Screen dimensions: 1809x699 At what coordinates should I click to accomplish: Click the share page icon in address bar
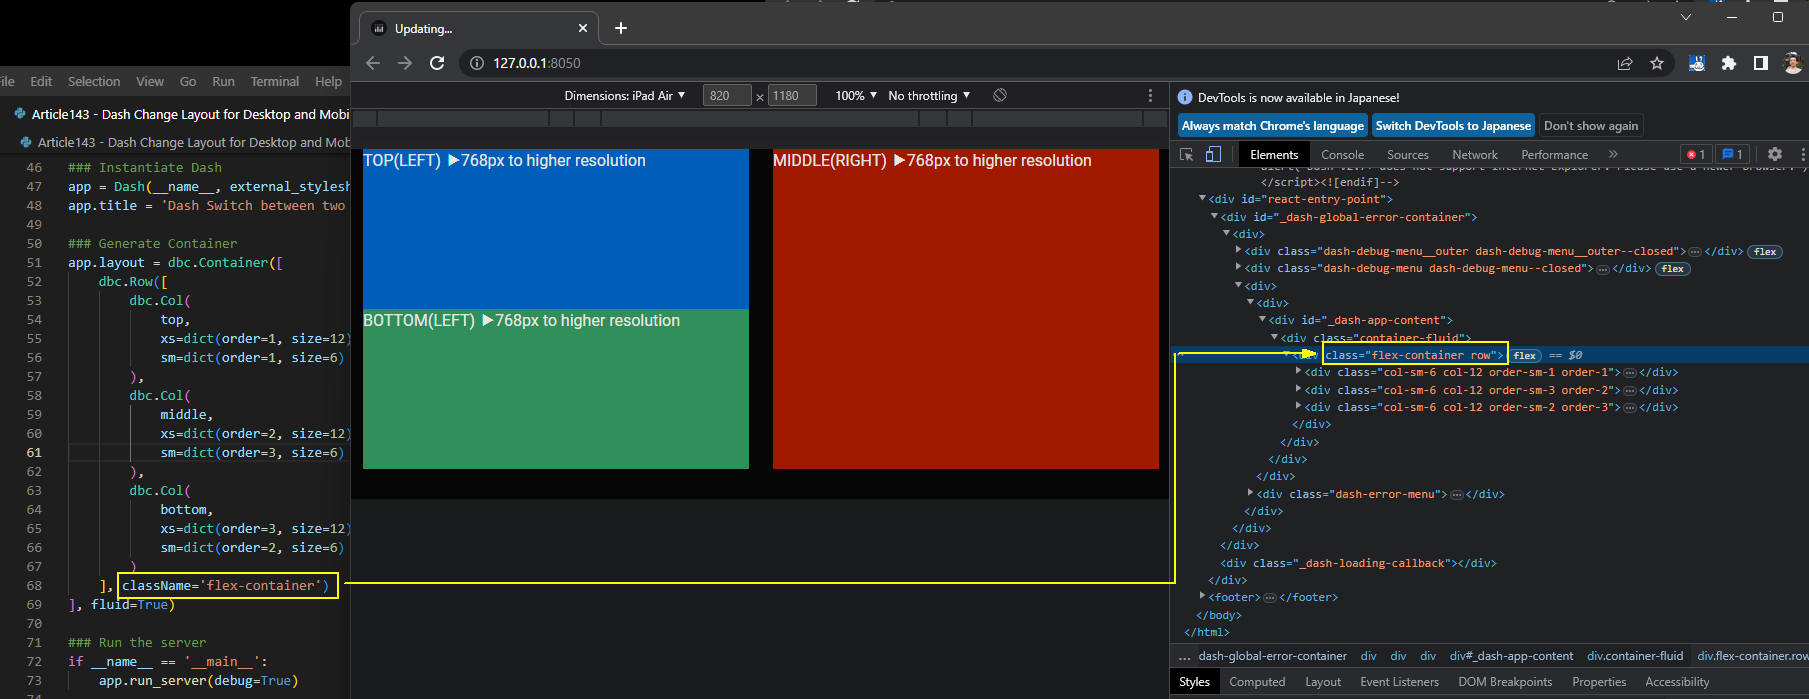(x=1625, y=63)
